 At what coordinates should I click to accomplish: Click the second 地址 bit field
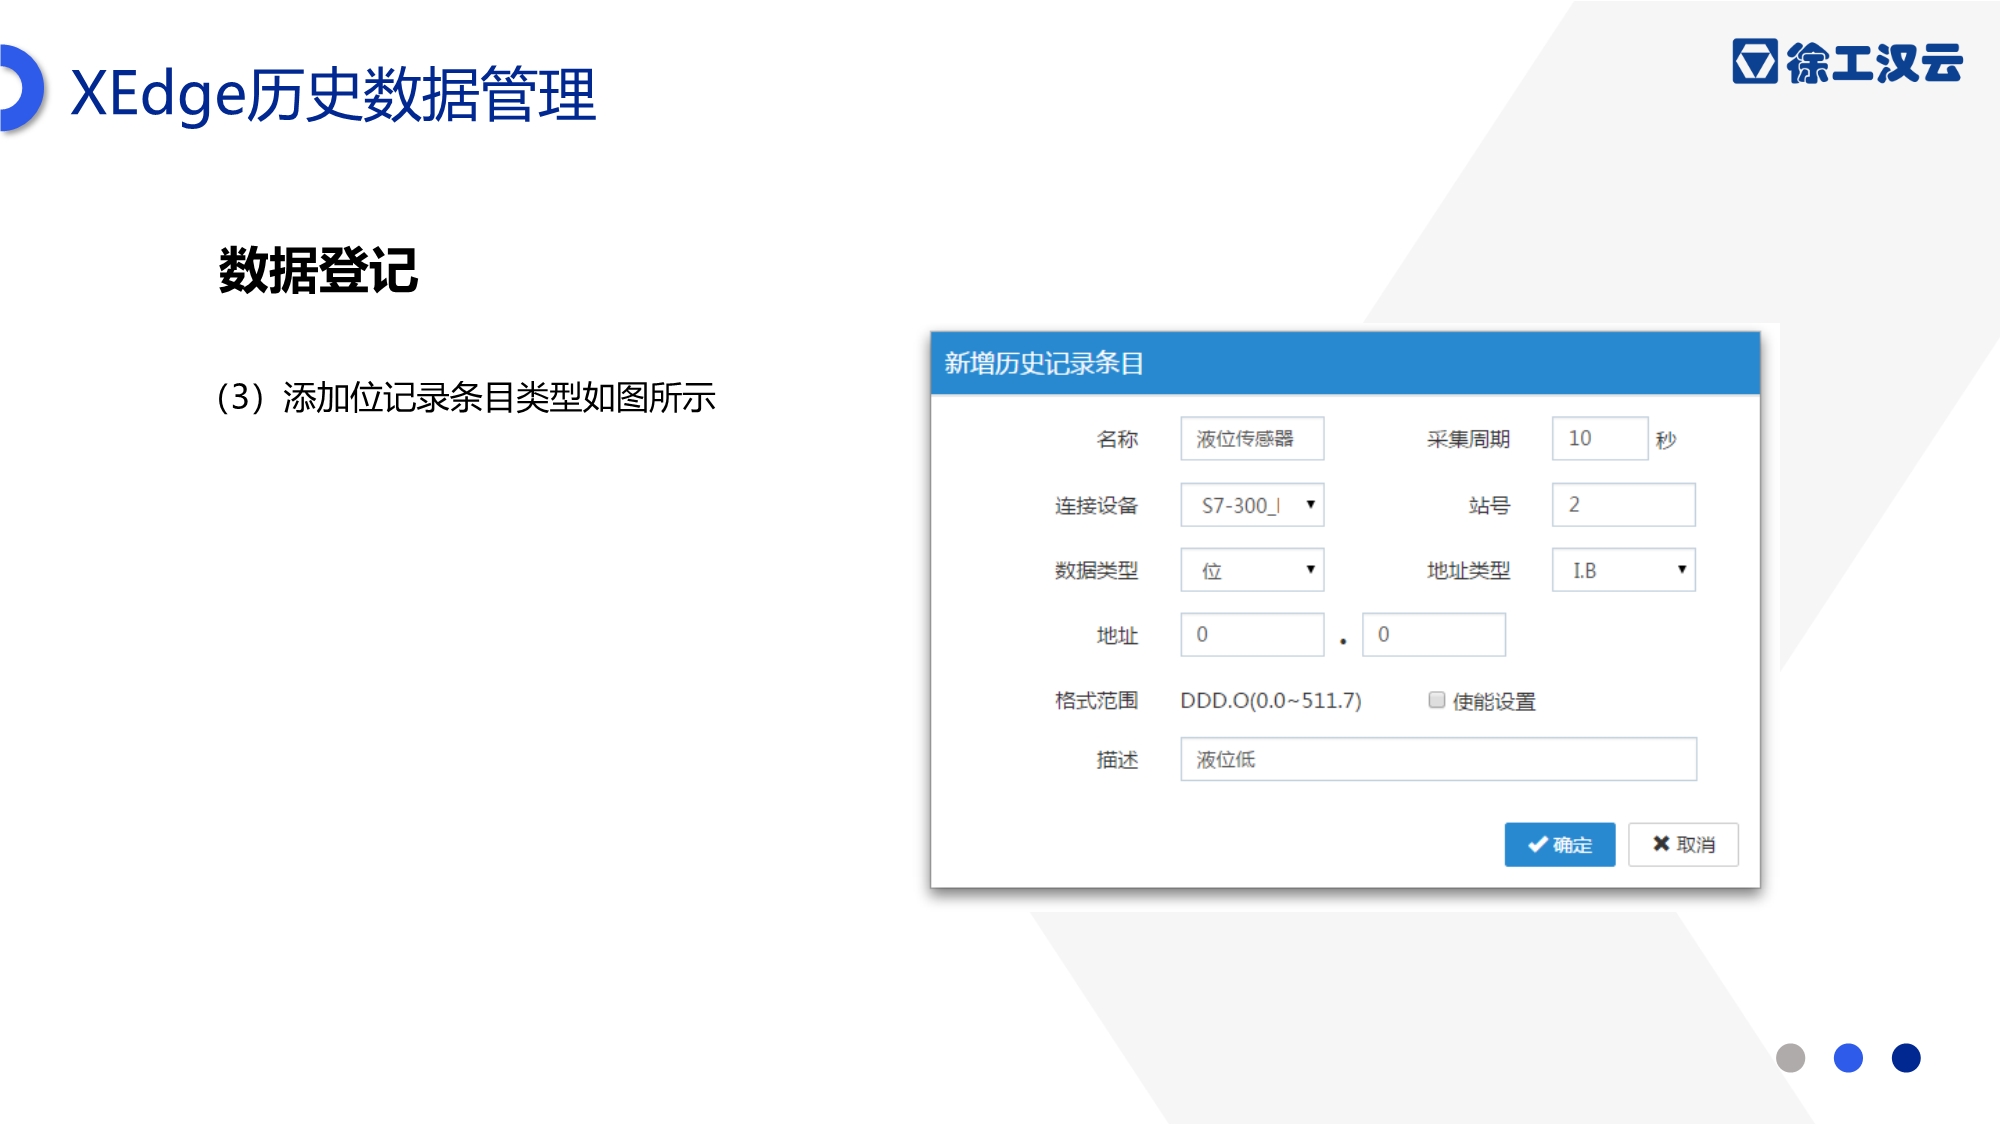click(1433, 635)
